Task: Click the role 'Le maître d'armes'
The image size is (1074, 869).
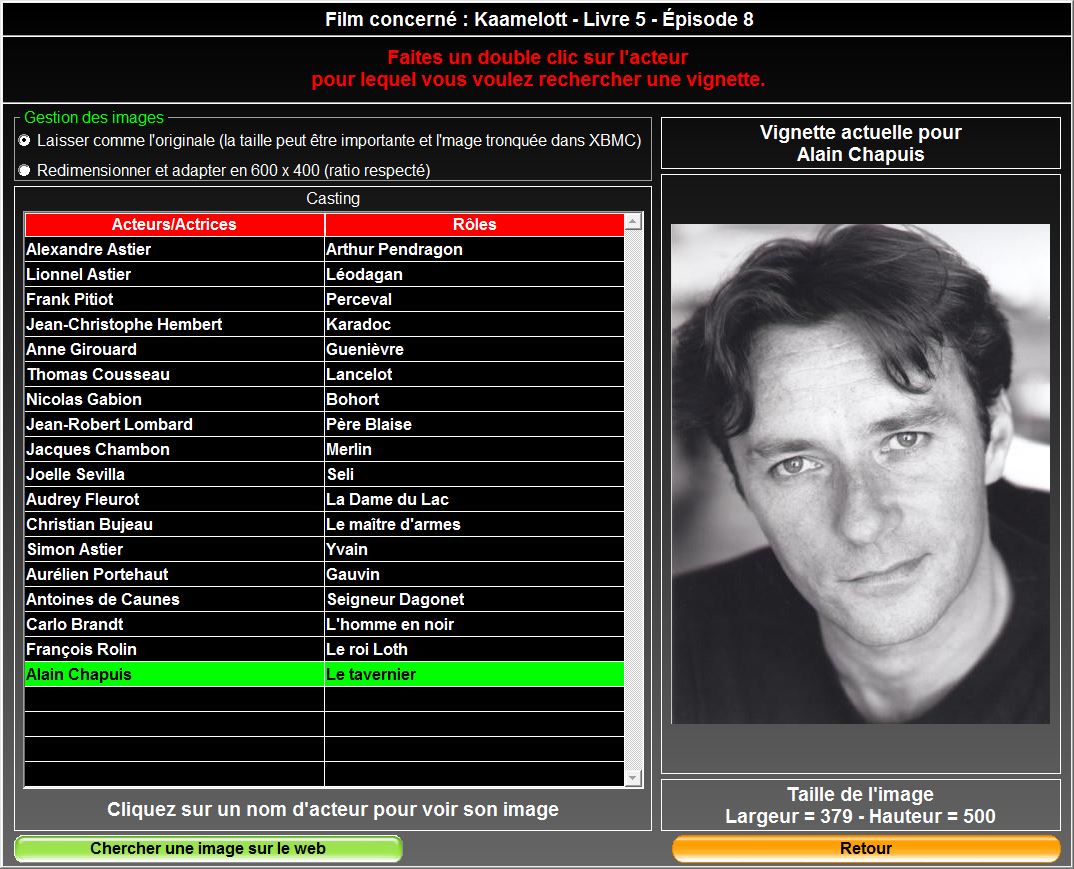Action: pos(475,525)
